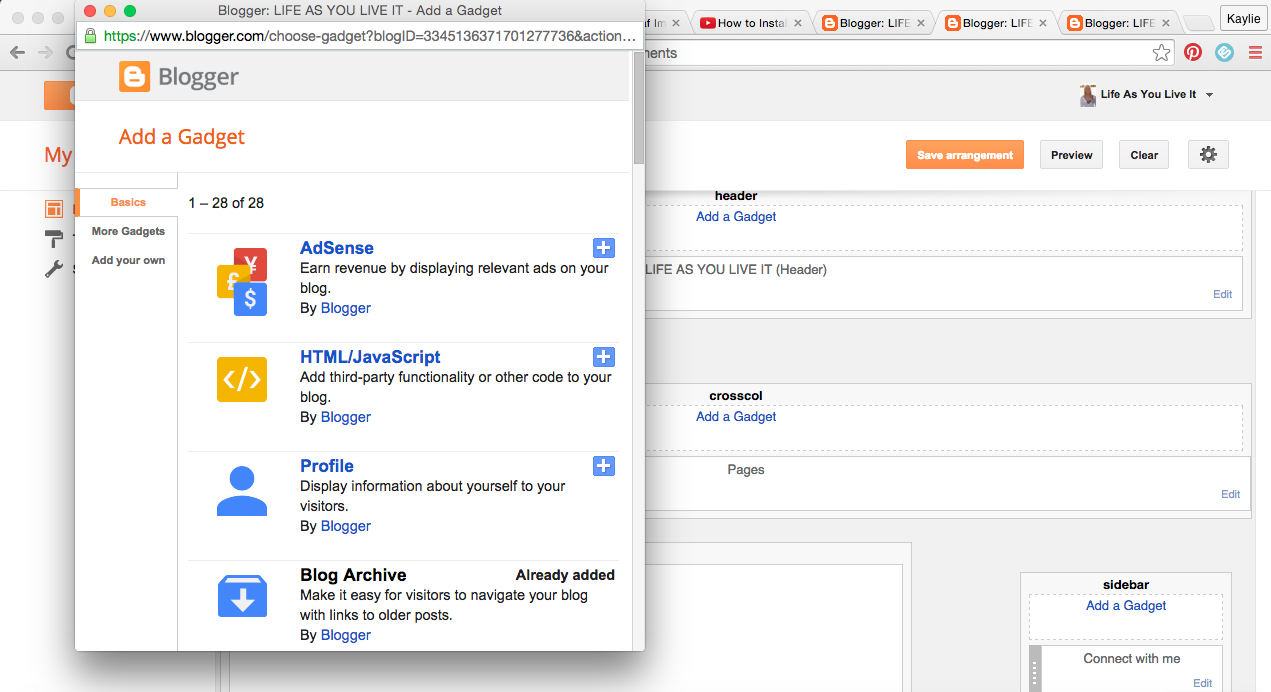Add the HTML/JavaScript gadget with plus icon
The height and width of the screenshot is (692, 1271).
click(604, 357)
